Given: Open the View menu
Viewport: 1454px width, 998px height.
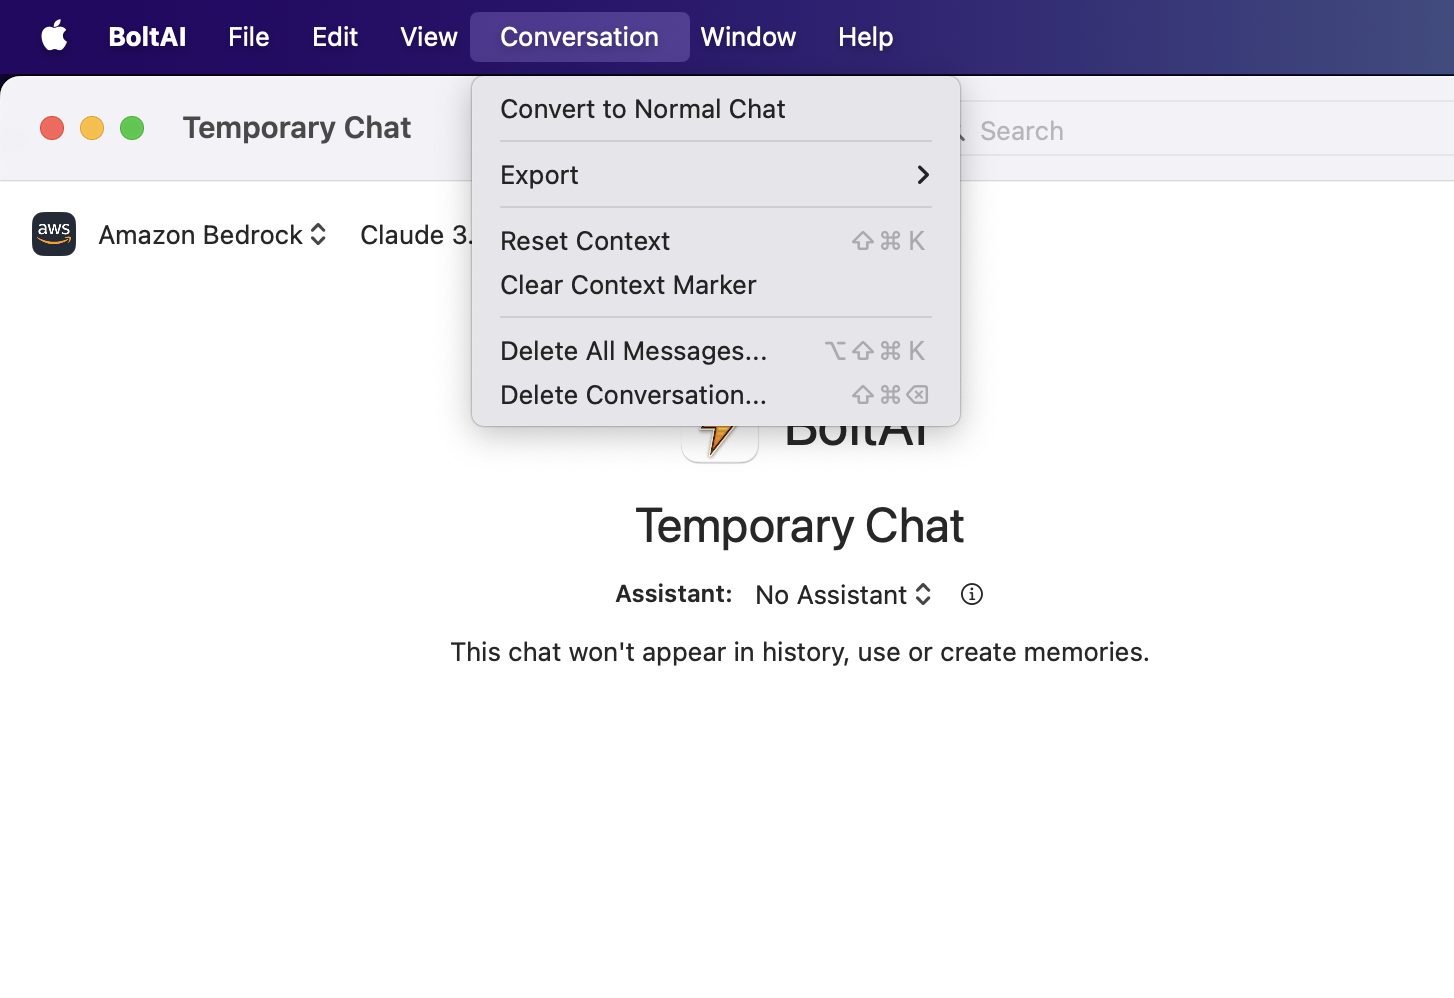Looking at the screenshot, I should [x=428, y=37].
